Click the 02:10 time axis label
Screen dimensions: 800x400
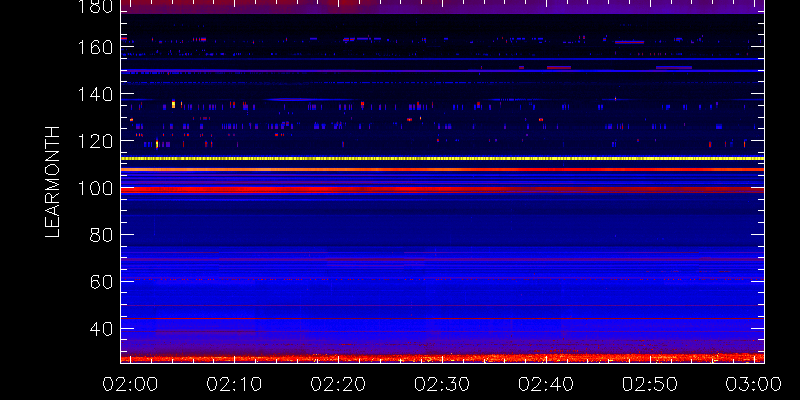(x=234, y=384)
